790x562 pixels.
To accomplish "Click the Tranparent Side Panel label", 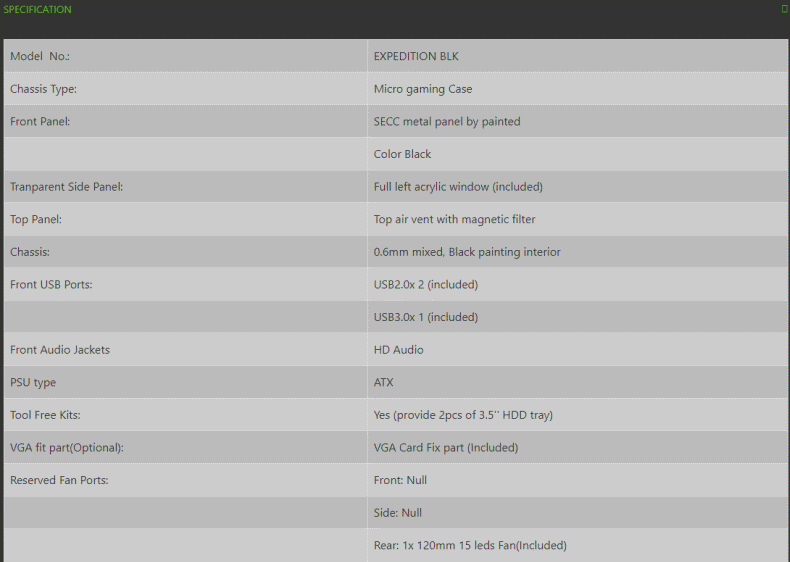I will pos(66,187).
